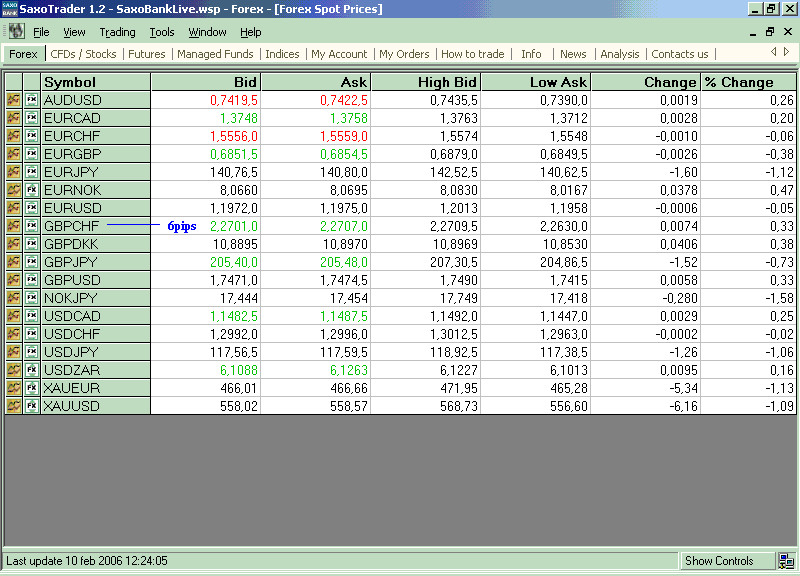Click the Bid column header

(206, 82)
